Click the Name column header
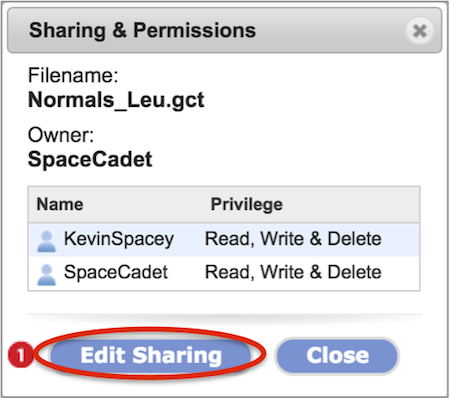This screenshot has width=450, height=398. pos(60,204)
